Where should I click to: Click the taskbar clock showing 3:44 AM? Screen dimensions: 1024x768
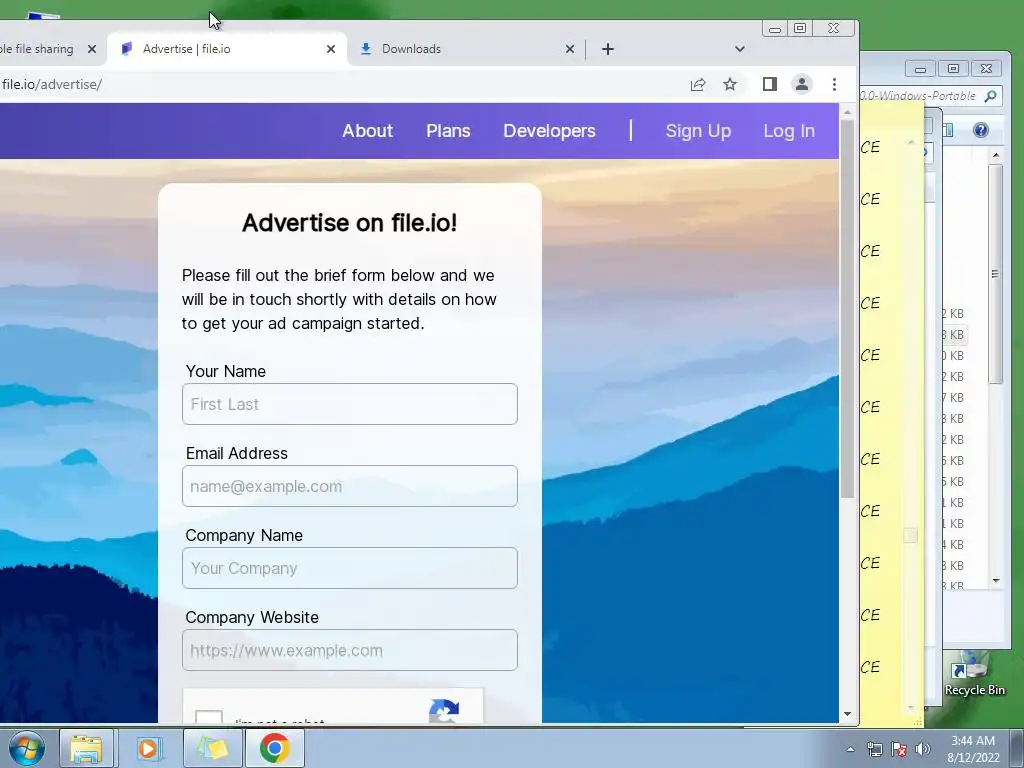coord(973,749)
